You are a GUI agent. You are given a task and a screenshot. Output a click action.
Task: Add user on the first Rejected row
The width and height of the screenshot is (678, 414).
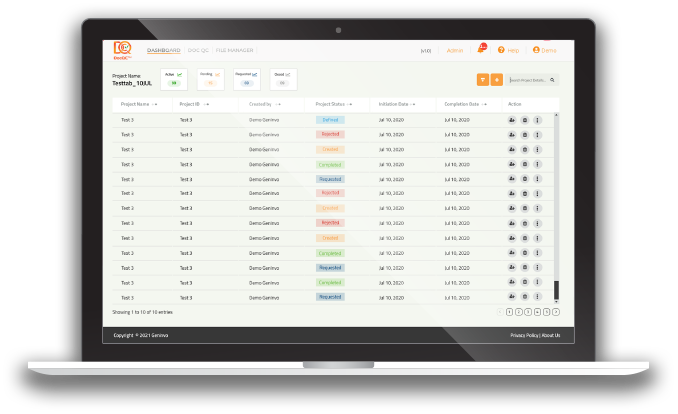point(512,135)
